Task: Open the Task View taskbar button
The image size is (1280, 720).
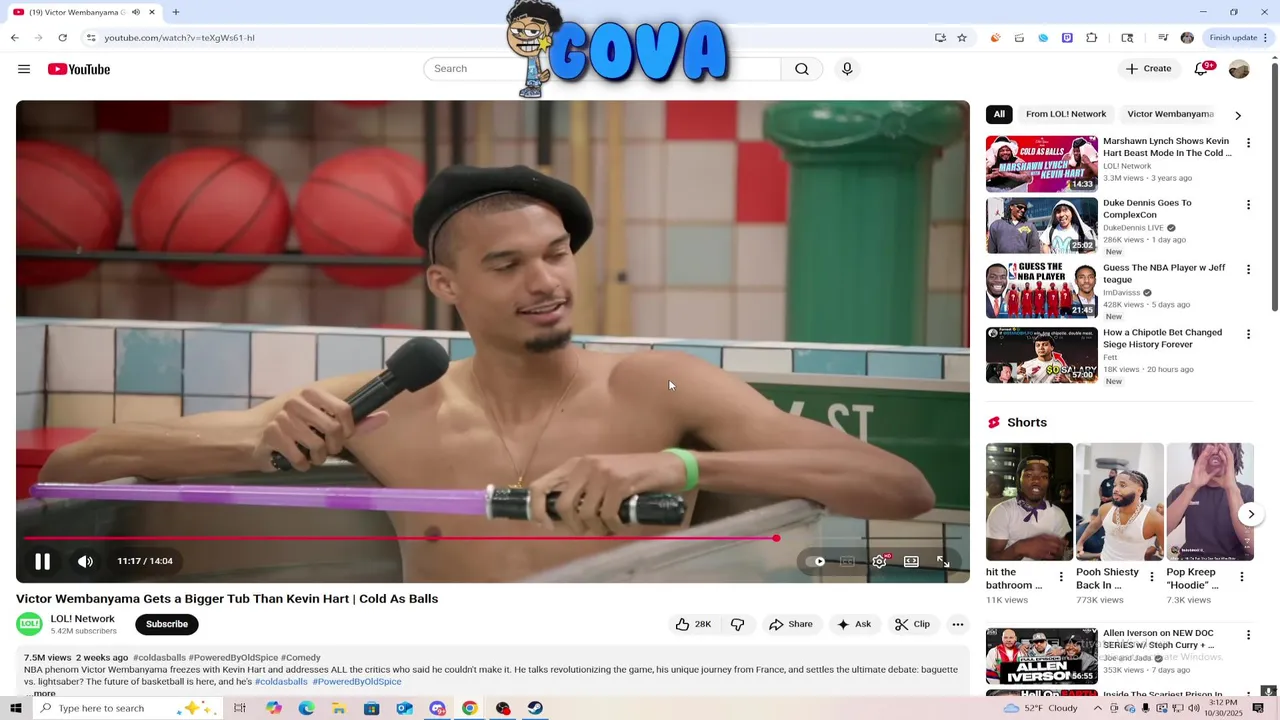Action: [x=240, y=708]
